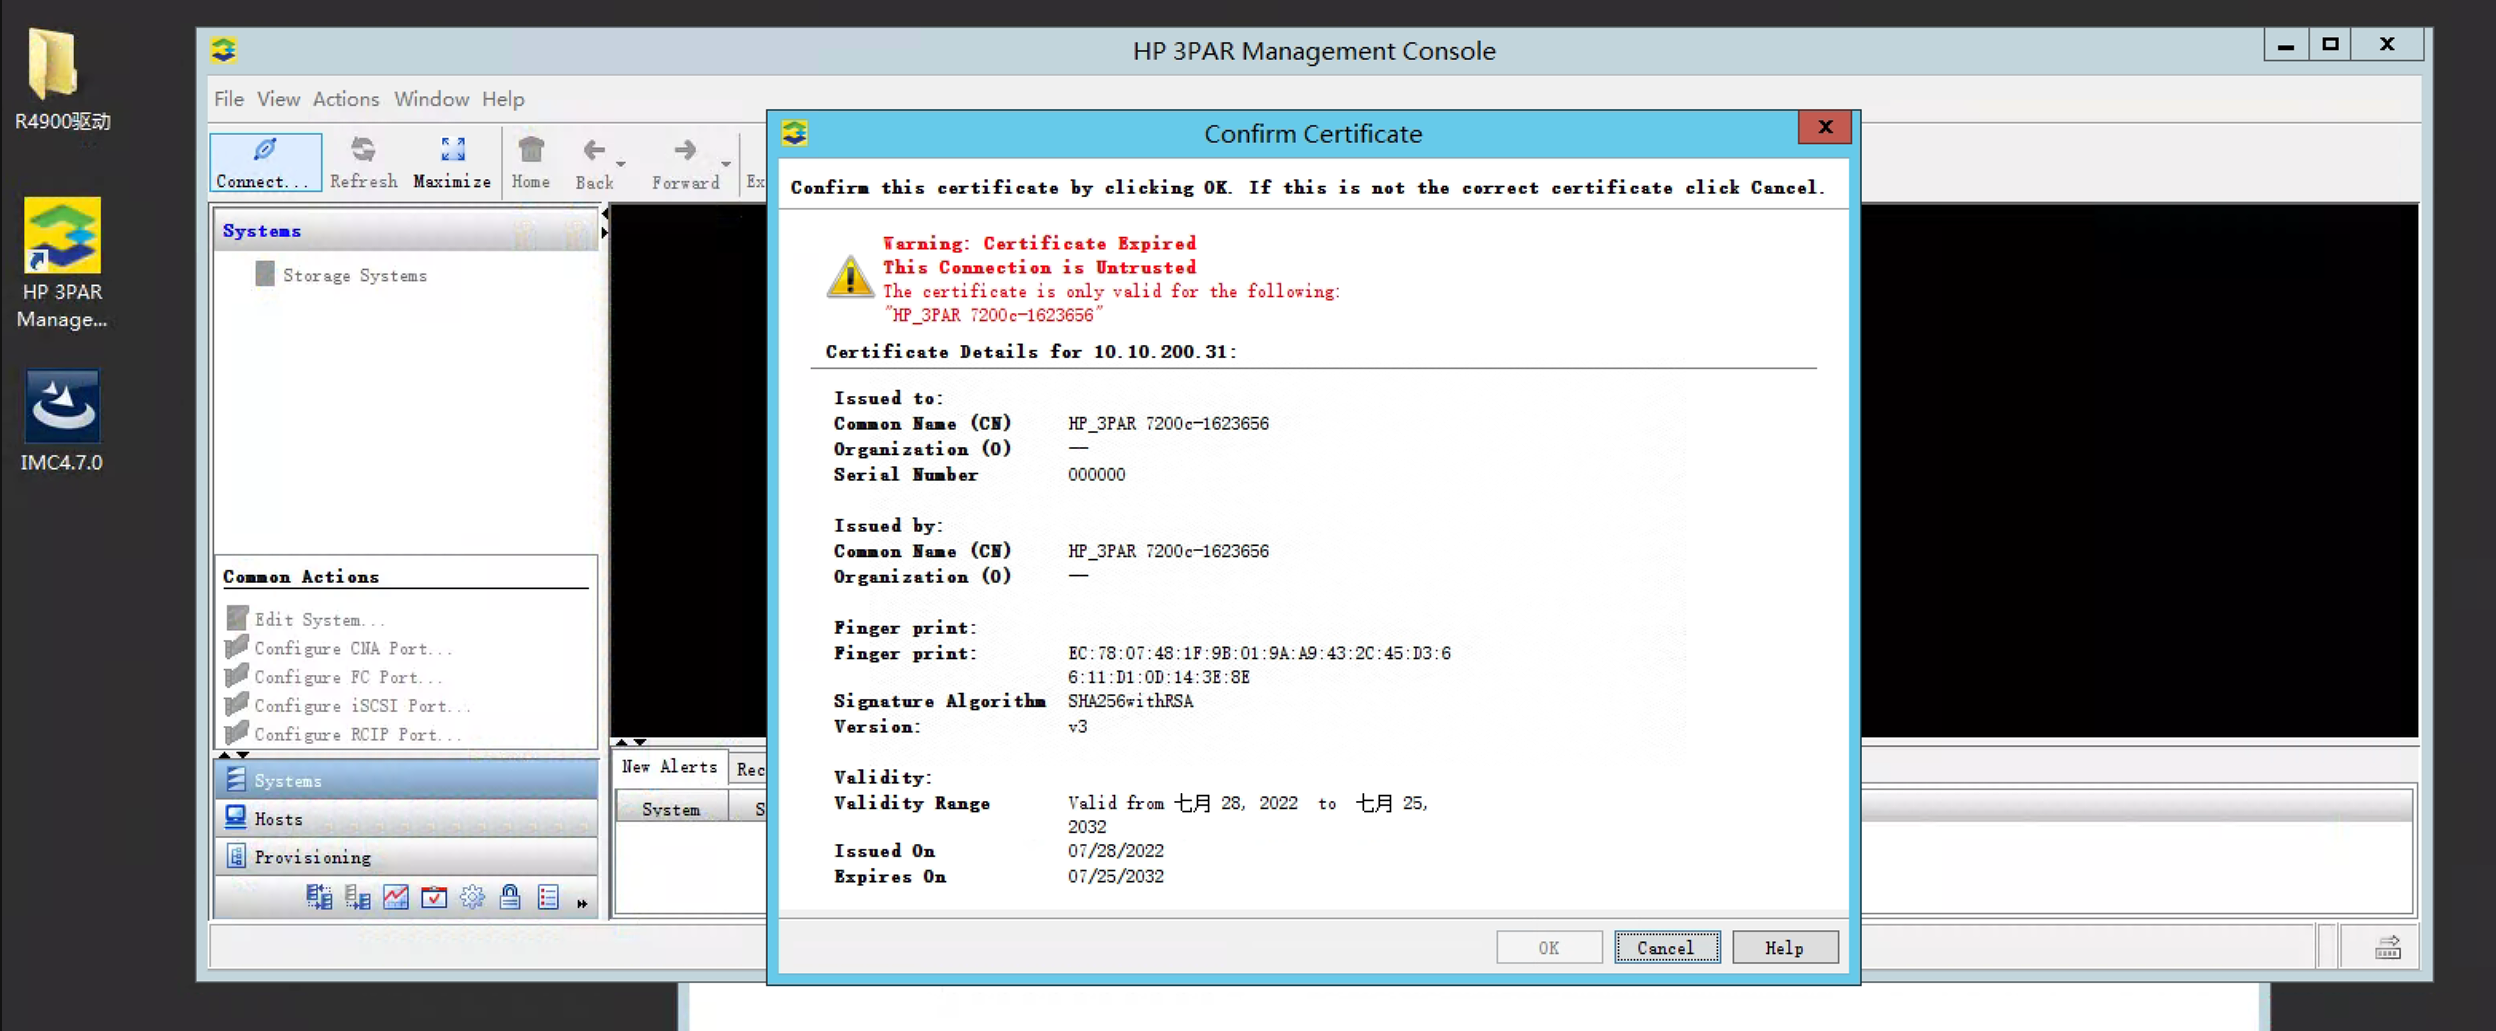
Task: Click Help in Confirm Certificate dialog
Action: [1785, 947]
